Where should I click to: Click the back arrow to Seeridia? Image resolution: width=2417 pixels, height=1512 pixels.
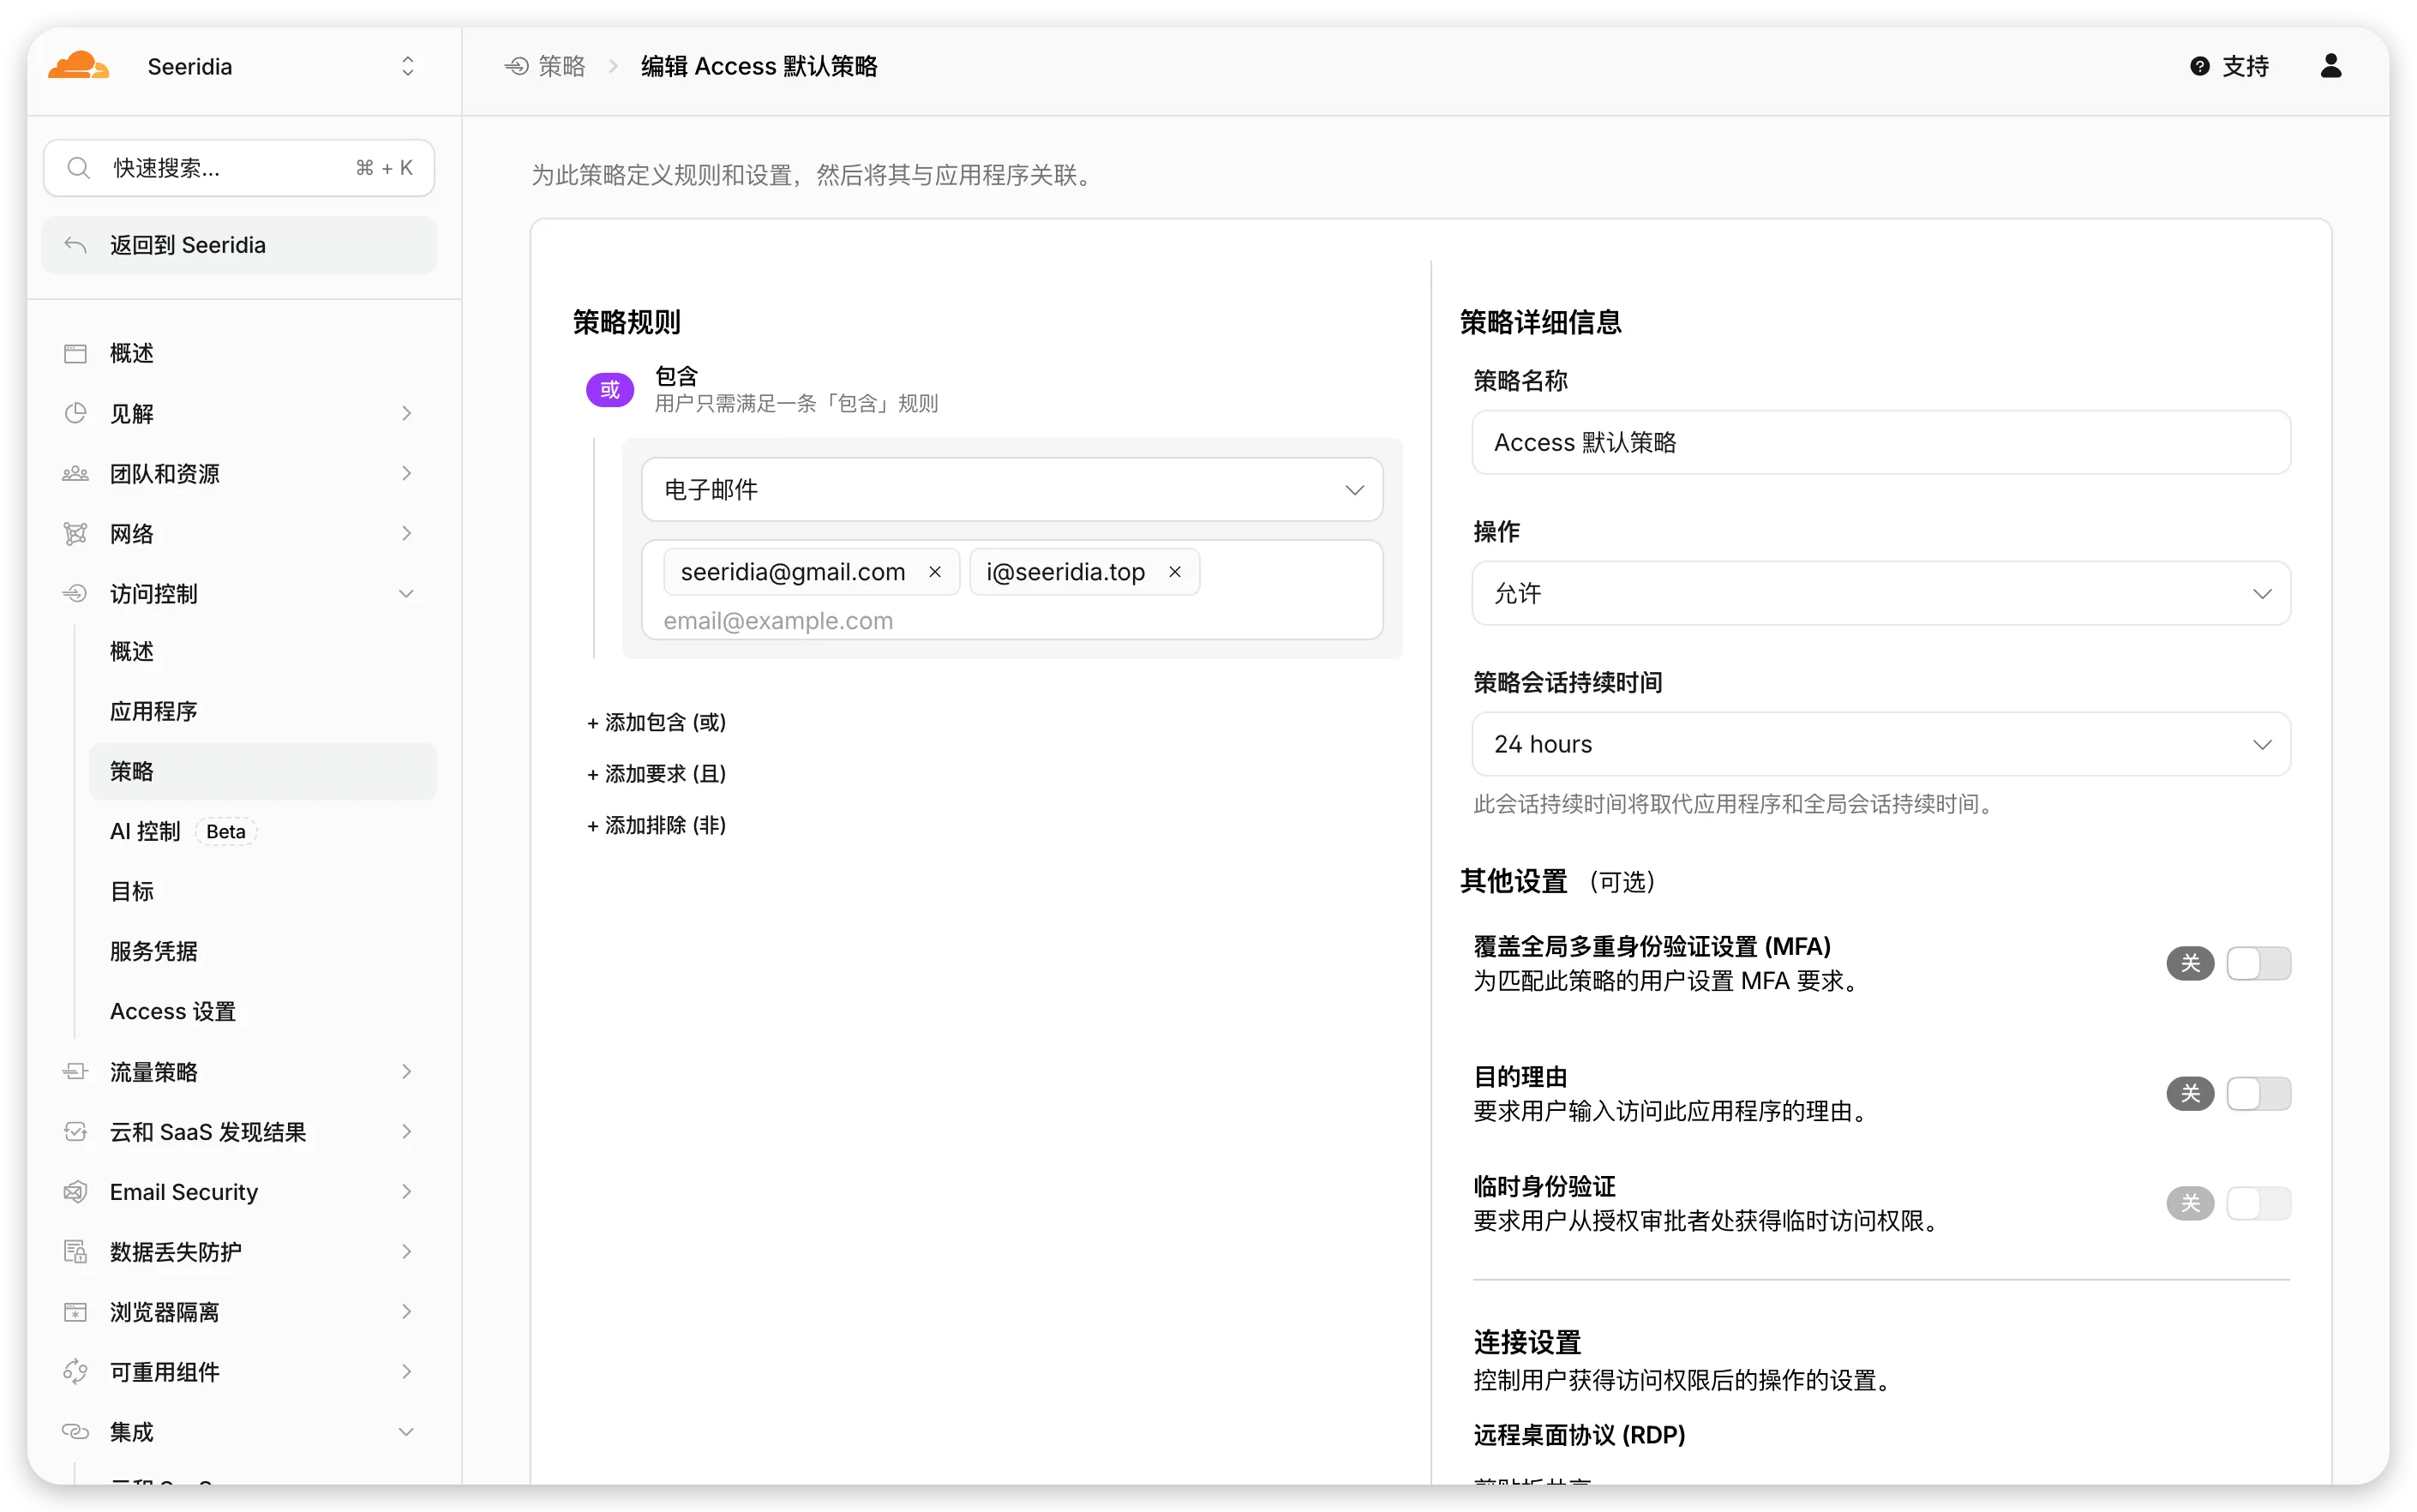[x=75, y=245]
